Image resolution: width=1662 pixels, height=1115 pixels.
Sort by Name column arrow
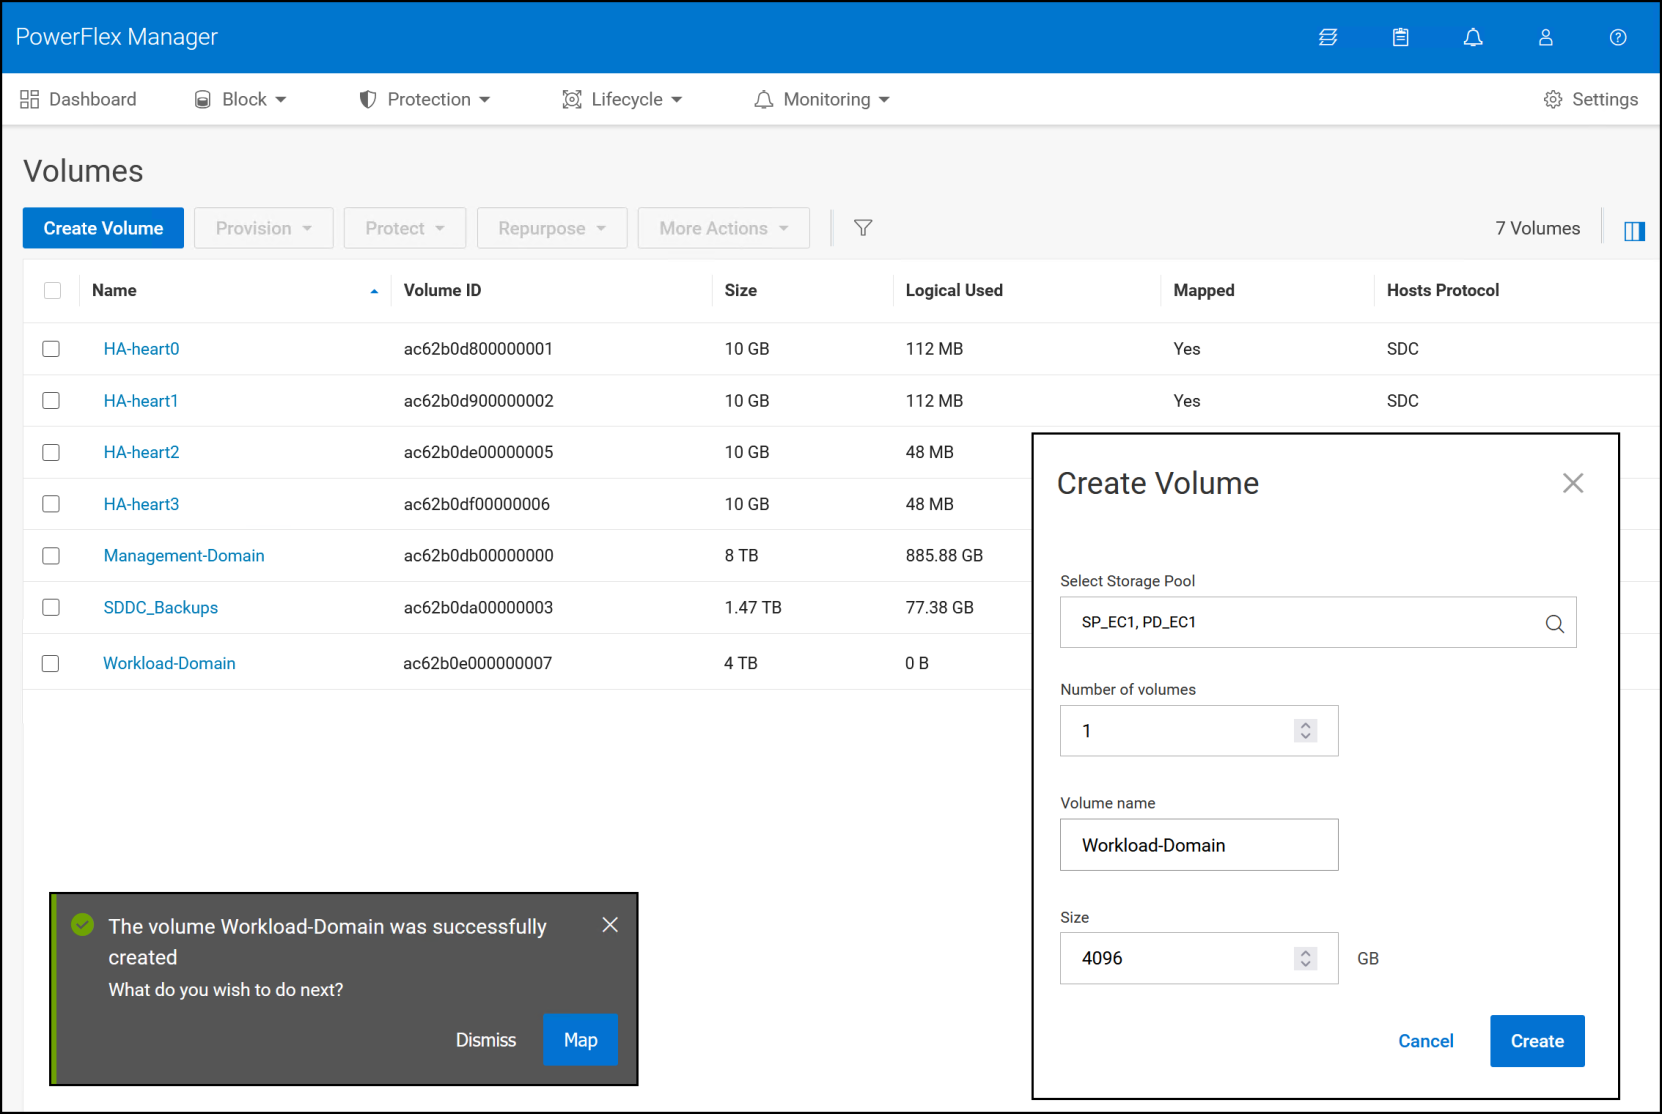[x=374, y=291]
